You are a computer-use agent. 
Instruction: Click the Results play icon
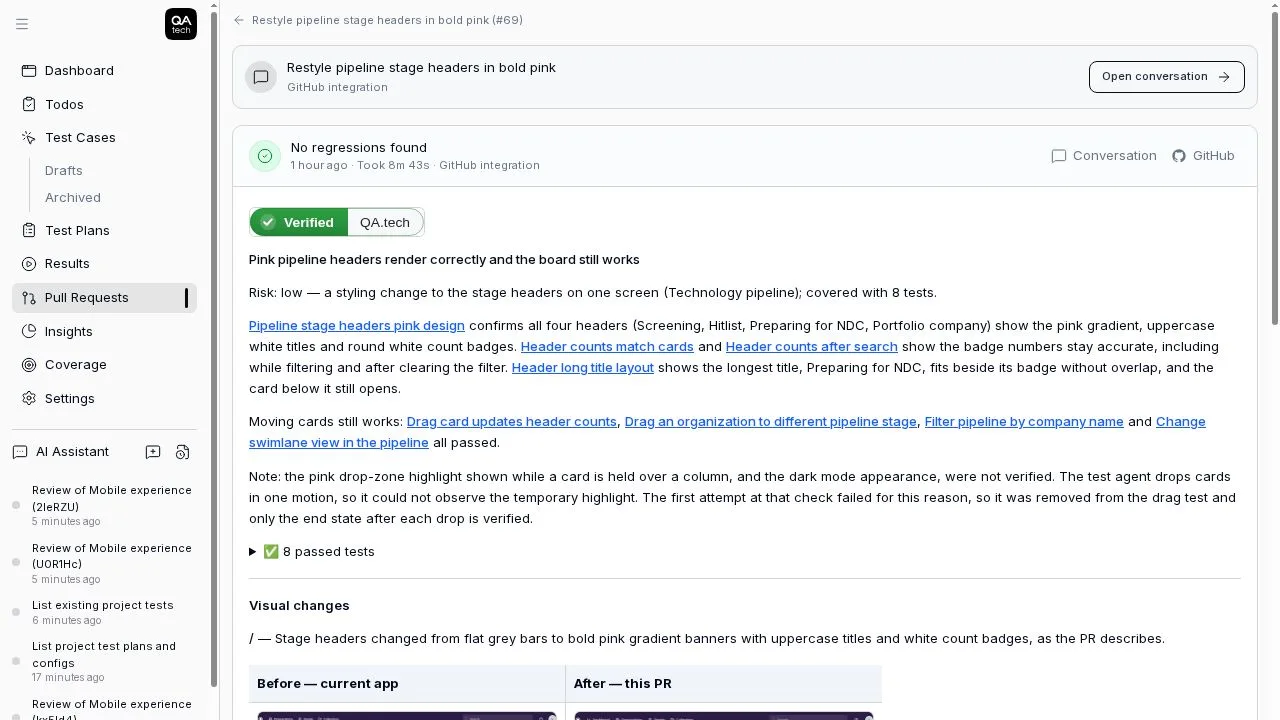29,263
